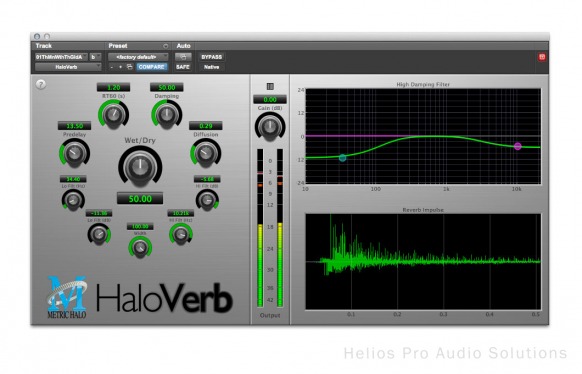Select next preset with plus button
This screenshot has height=374, width=582.
120,67
